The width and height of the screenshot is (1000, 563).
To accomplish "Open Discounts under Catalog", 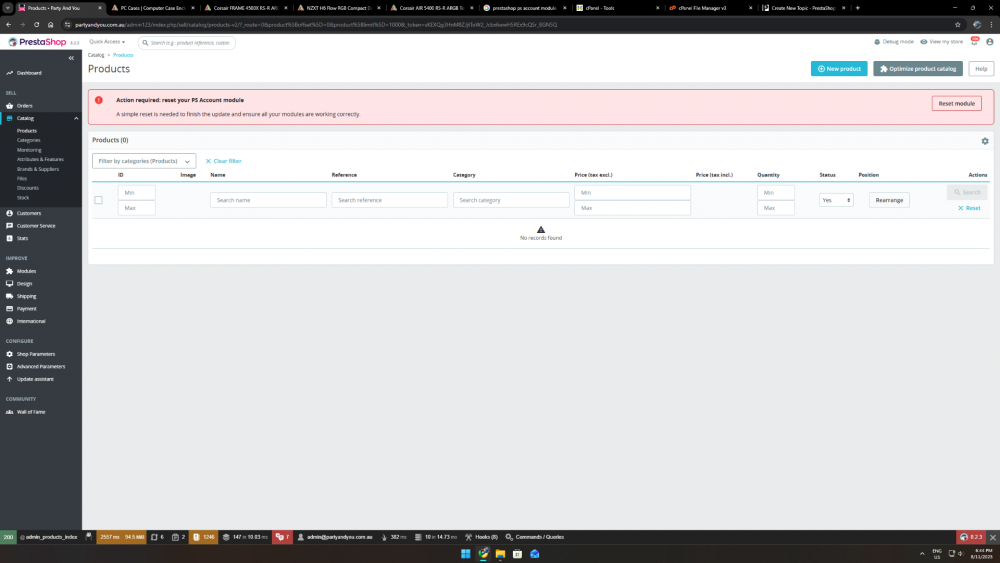I will pos(28,188).
